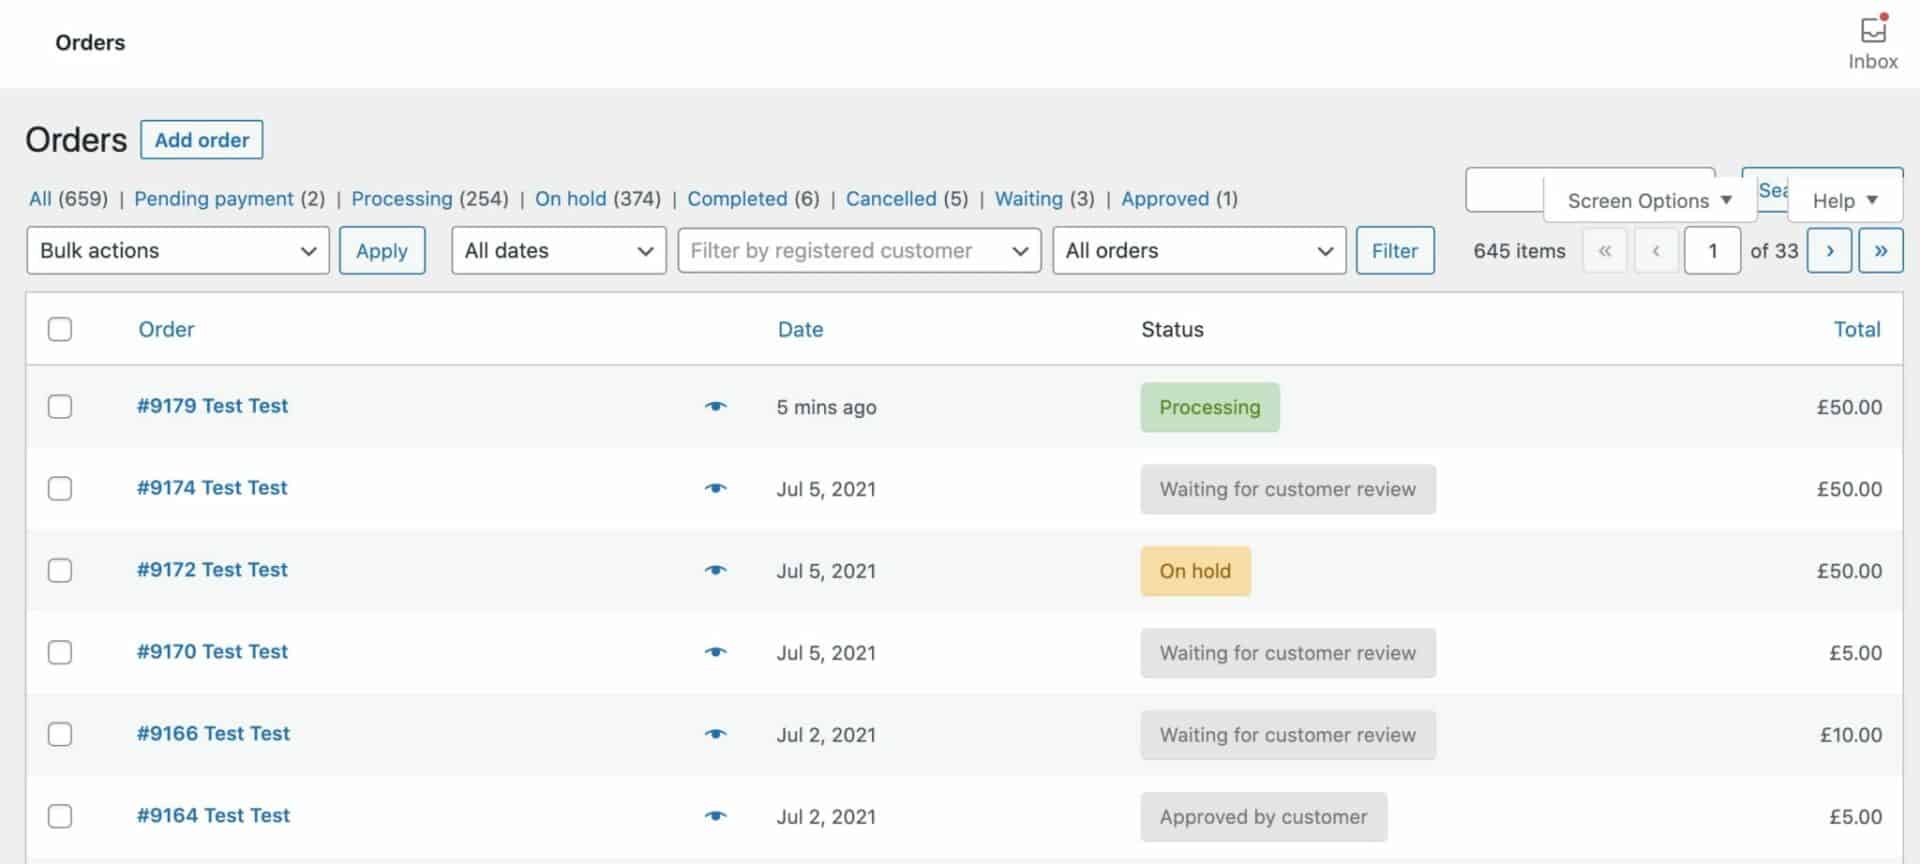The height and width of the screenshot is (864, 1920).
Task: Click Waiting for customer review on #9174
Action: [1288, 489]
